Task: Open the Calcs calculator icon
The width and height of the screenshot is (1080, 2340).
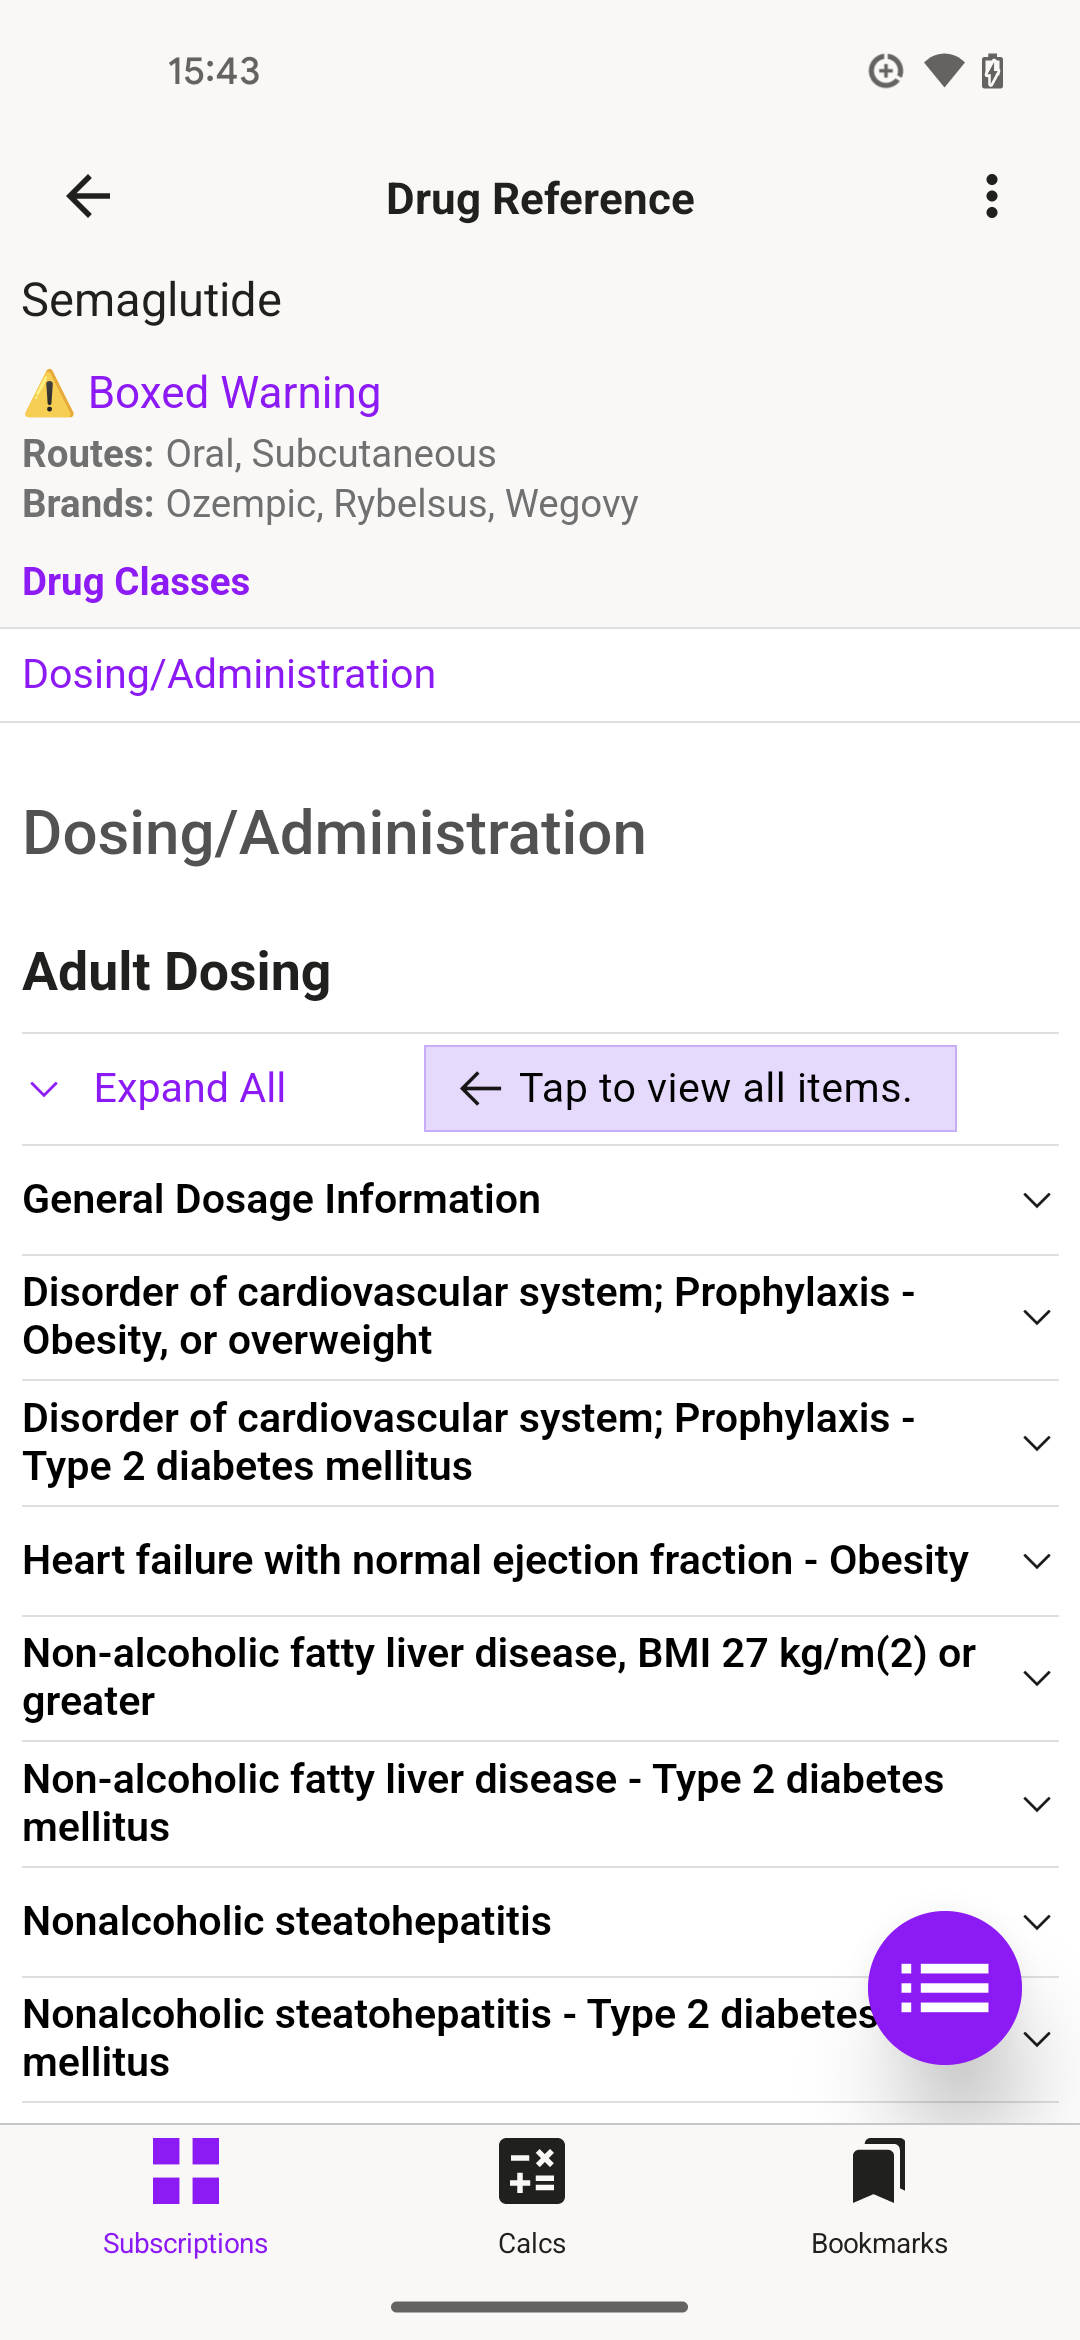Action: coord(532,2171)
